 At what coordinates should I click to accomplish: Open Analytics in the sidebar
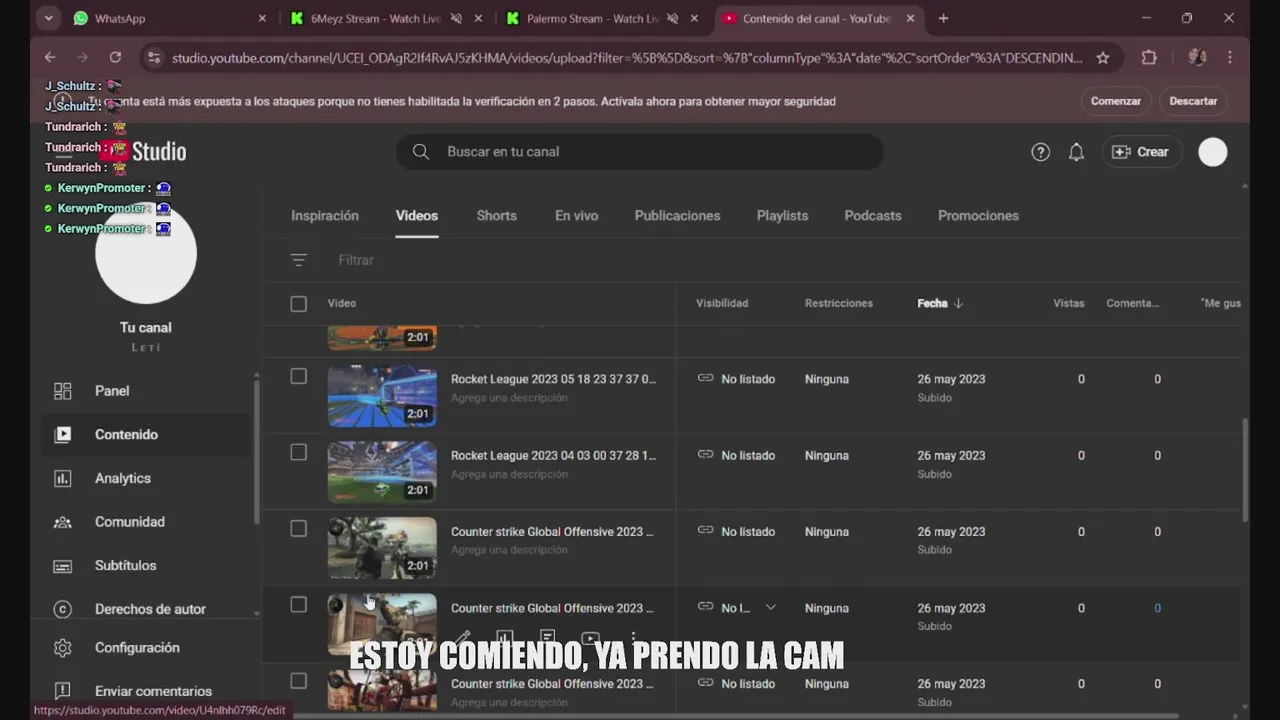146,478
